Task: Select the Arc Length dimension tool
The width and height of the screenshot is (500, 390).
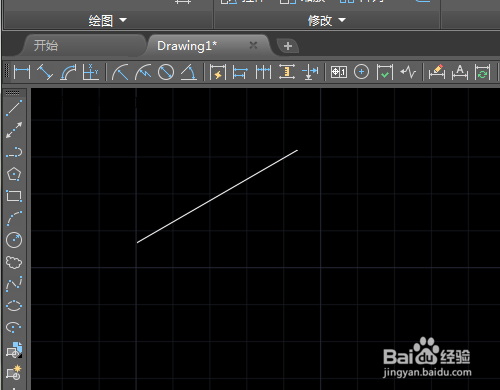Action: tap(68, 72)
